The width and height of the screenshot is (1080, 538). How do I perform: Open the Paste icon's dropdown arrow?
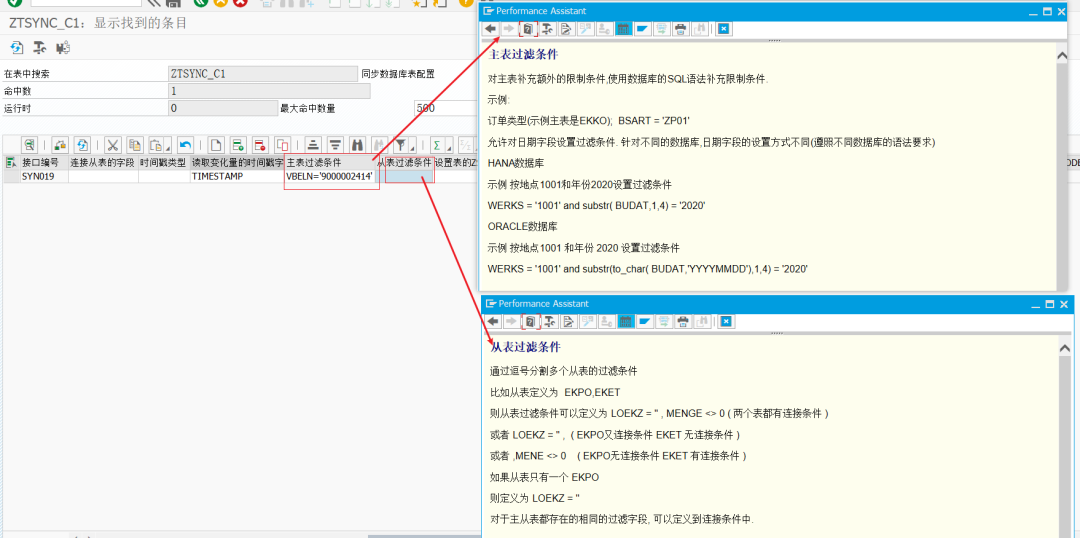pos(167,146)
